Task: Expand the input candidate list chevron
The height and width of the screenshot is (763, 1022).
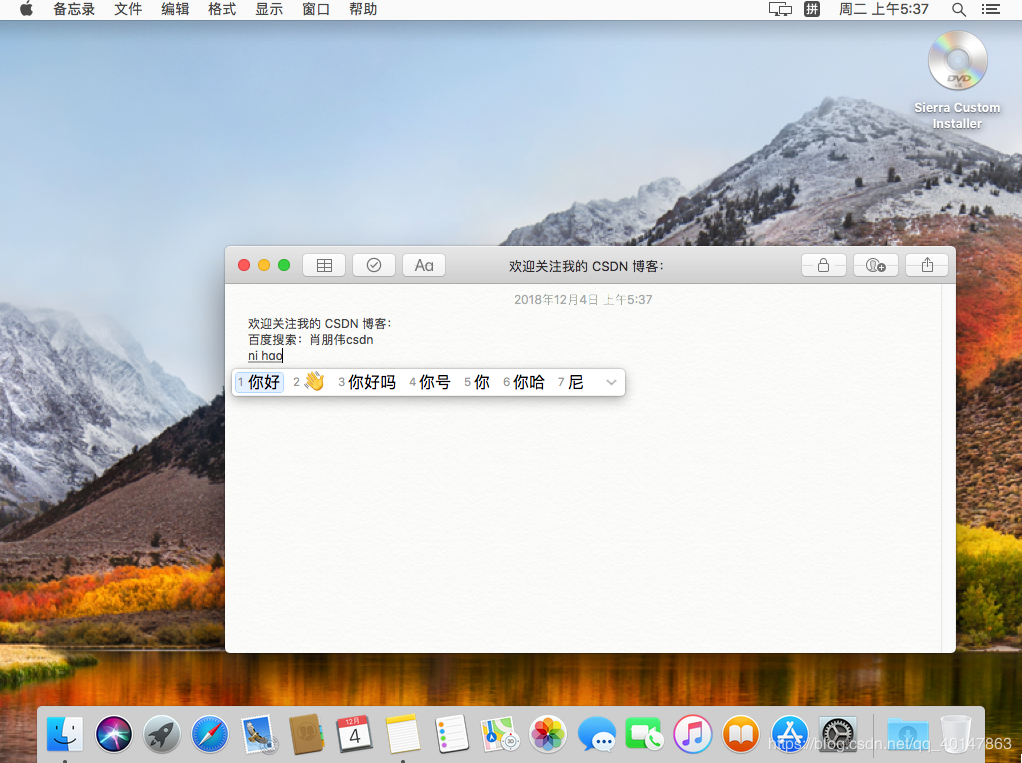Action: (x=611, y=382)
